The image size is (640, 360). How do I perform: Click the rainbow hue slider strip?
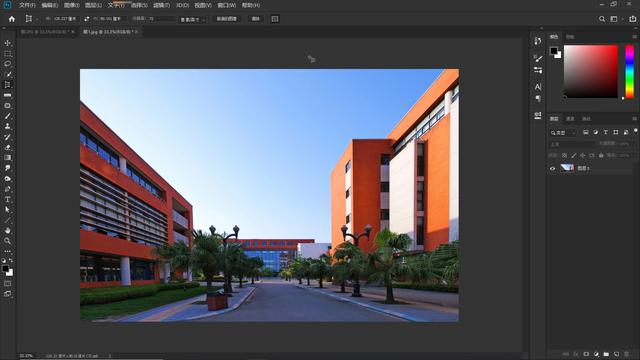tap(630, 71)
